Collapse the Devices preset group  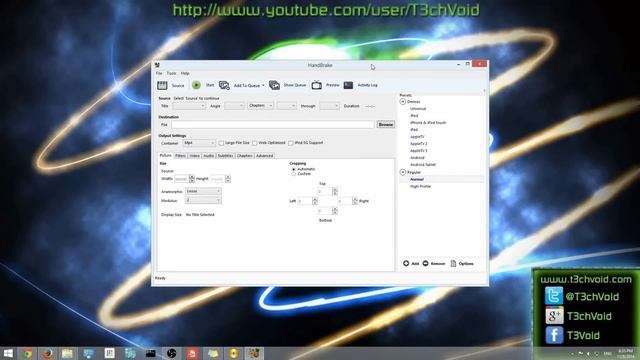(x=402, y=102)
